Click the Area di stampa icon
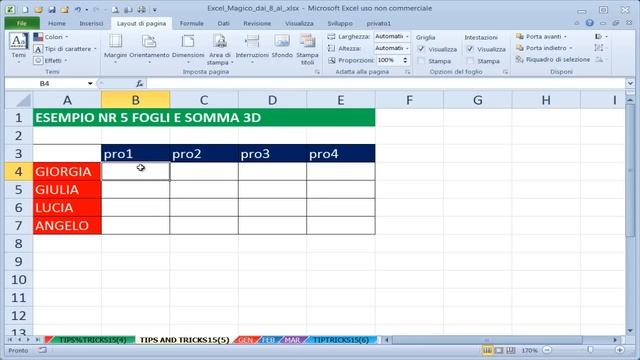 pos(220,41)
